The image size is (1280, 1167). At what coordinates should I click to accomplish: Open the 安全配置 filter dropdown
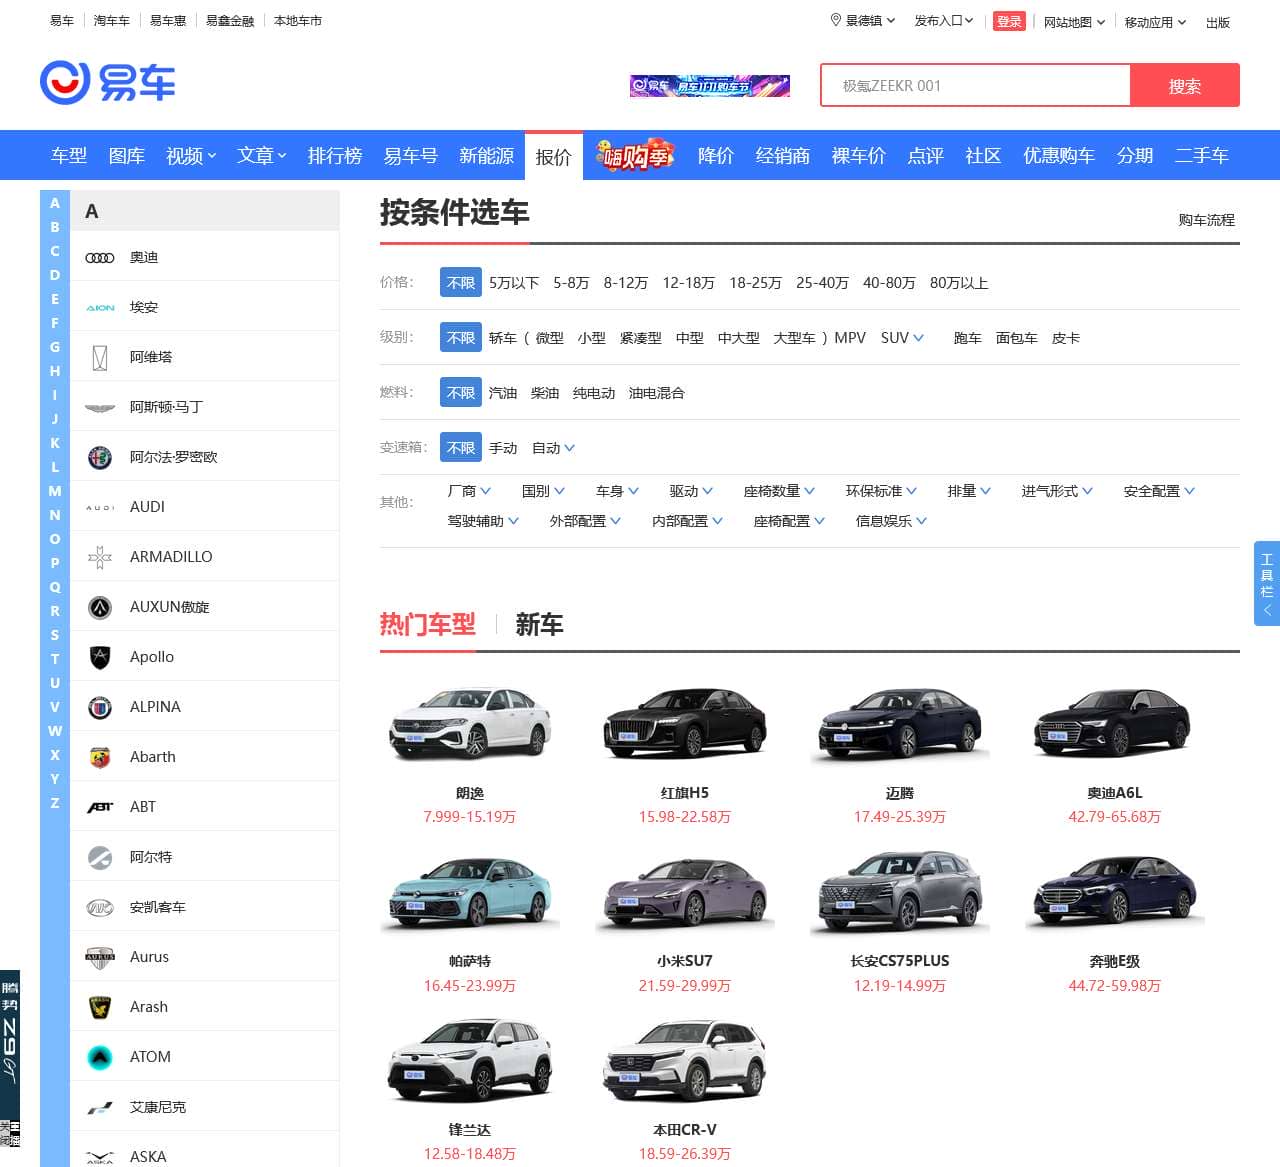click(x=1159, y=491)
